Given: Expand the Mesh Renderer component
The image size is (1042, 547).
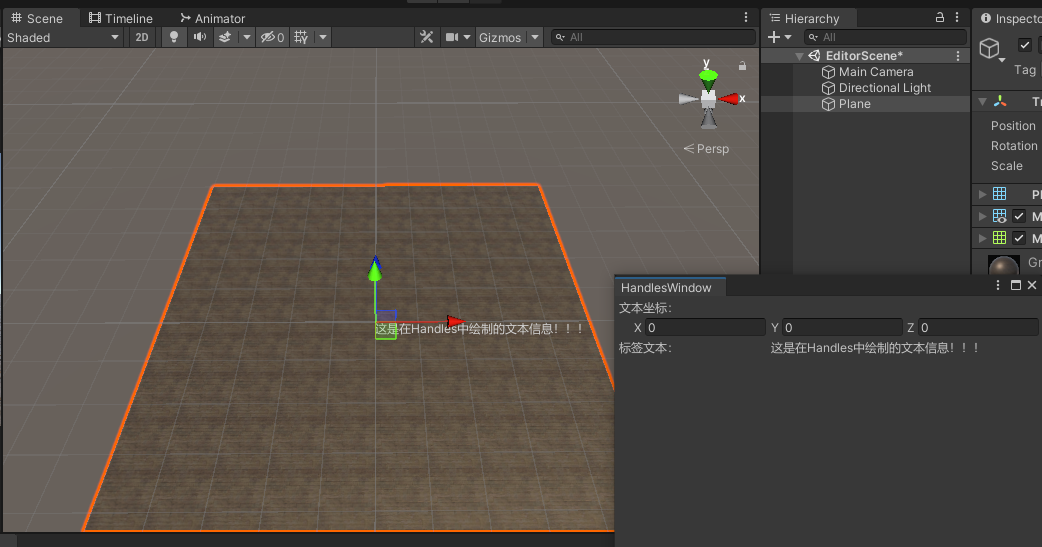Looking at the screenshot, I should tap(982, 216).
